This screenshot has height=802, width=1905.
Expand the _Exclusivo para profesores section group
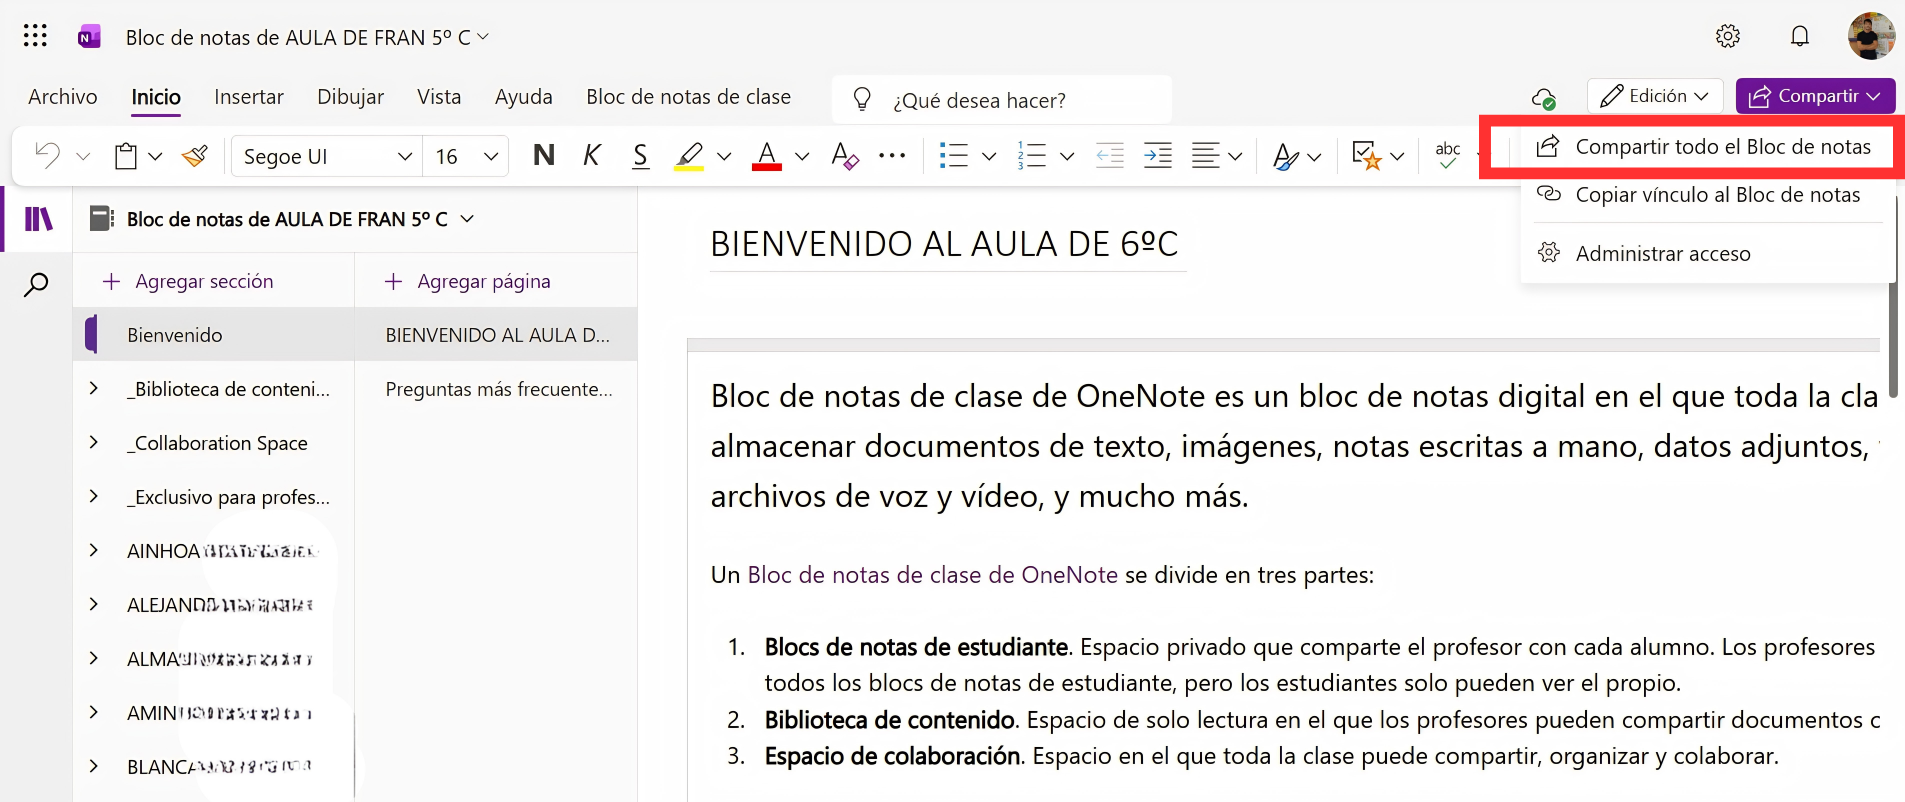click(x=94, y=496)
